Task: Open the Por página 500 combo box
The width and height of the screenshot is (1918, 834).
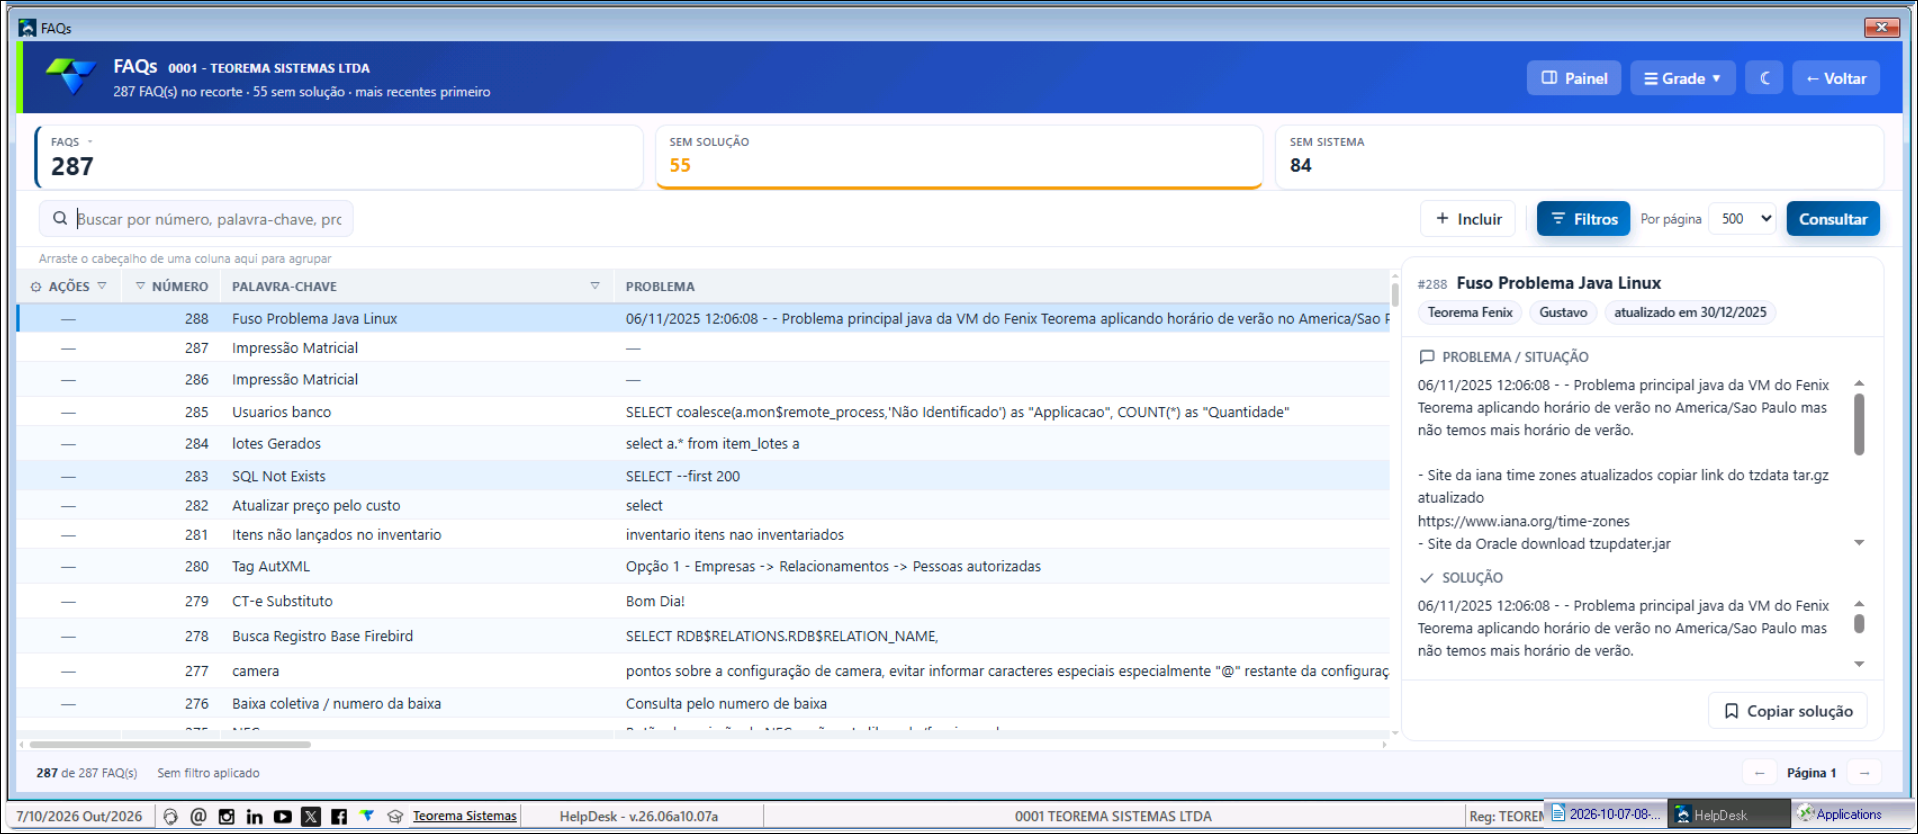Action: (1743, 219)
